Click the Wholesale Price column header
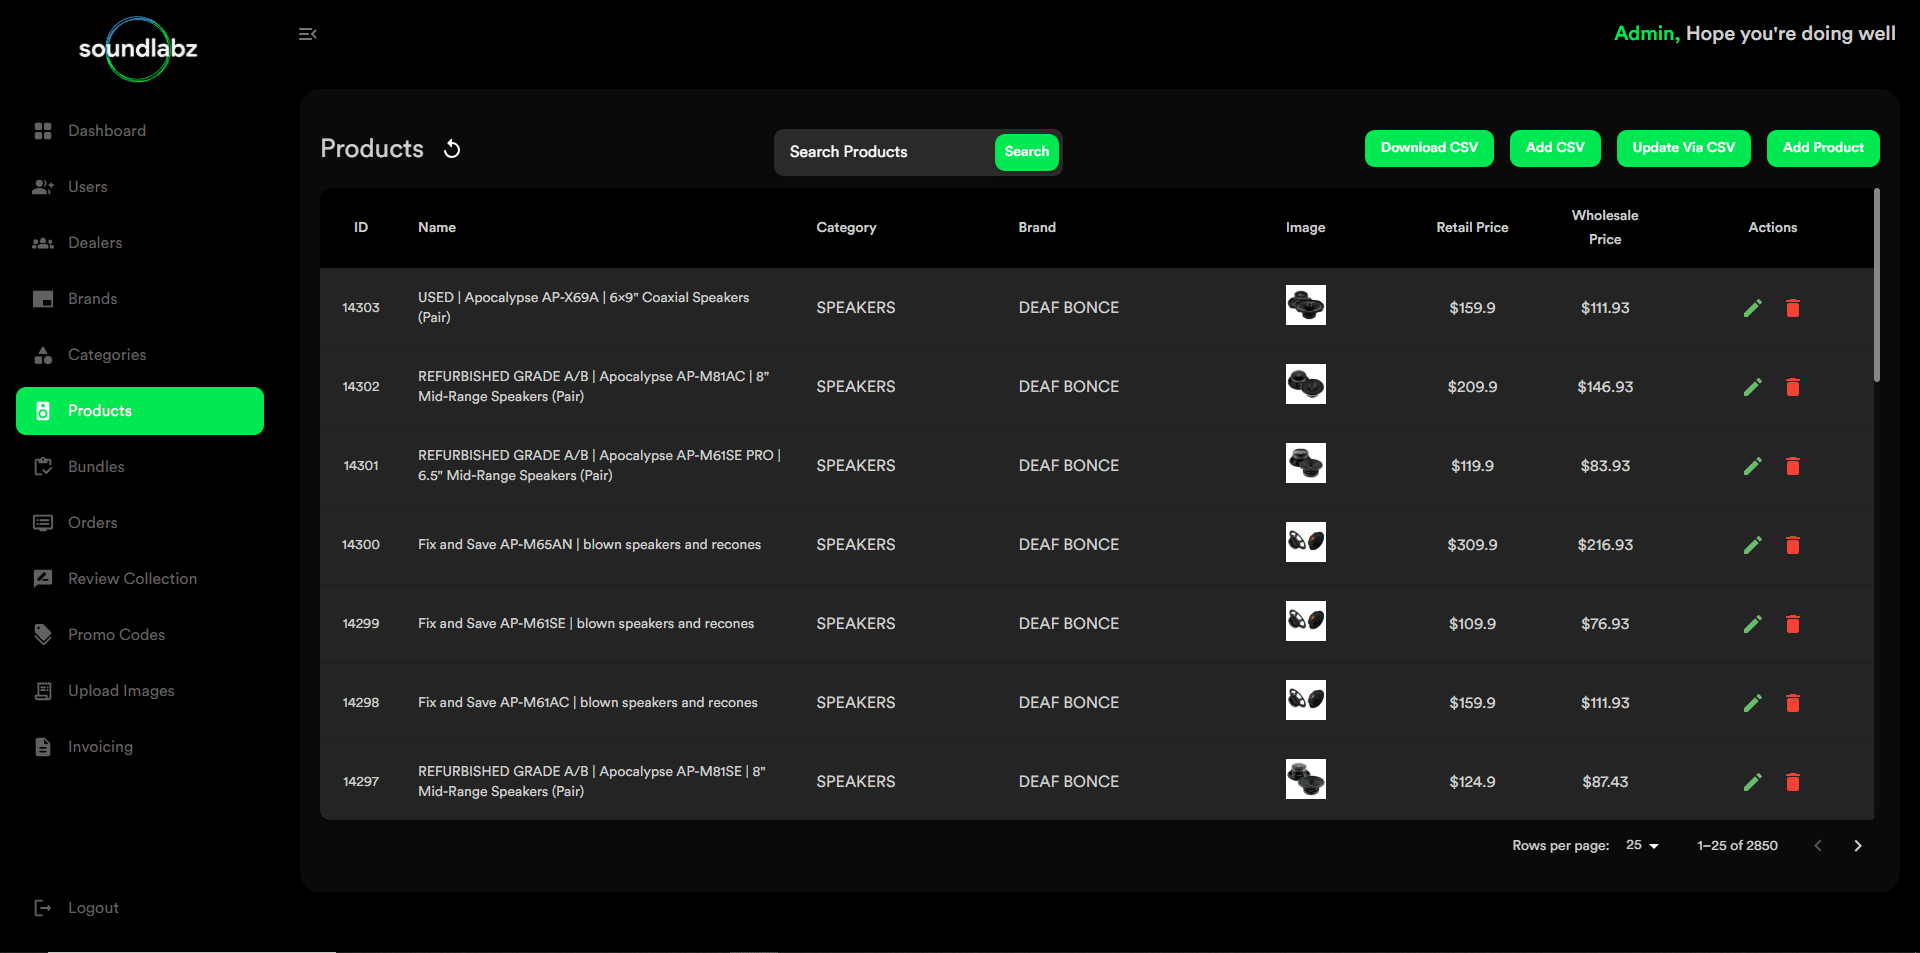Viewport: 1920px width, 953px height. [x=1605, y=228]
